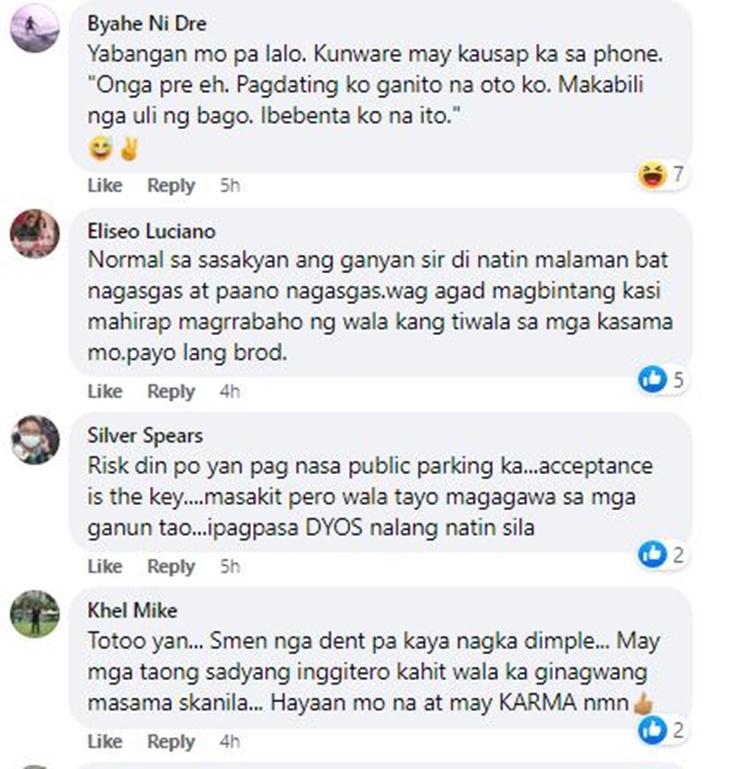The width and height of the screenshot is (750, 769).
Task: Like Silver Spears' comment
Action: pyautogui.click(x=105, y=566)
